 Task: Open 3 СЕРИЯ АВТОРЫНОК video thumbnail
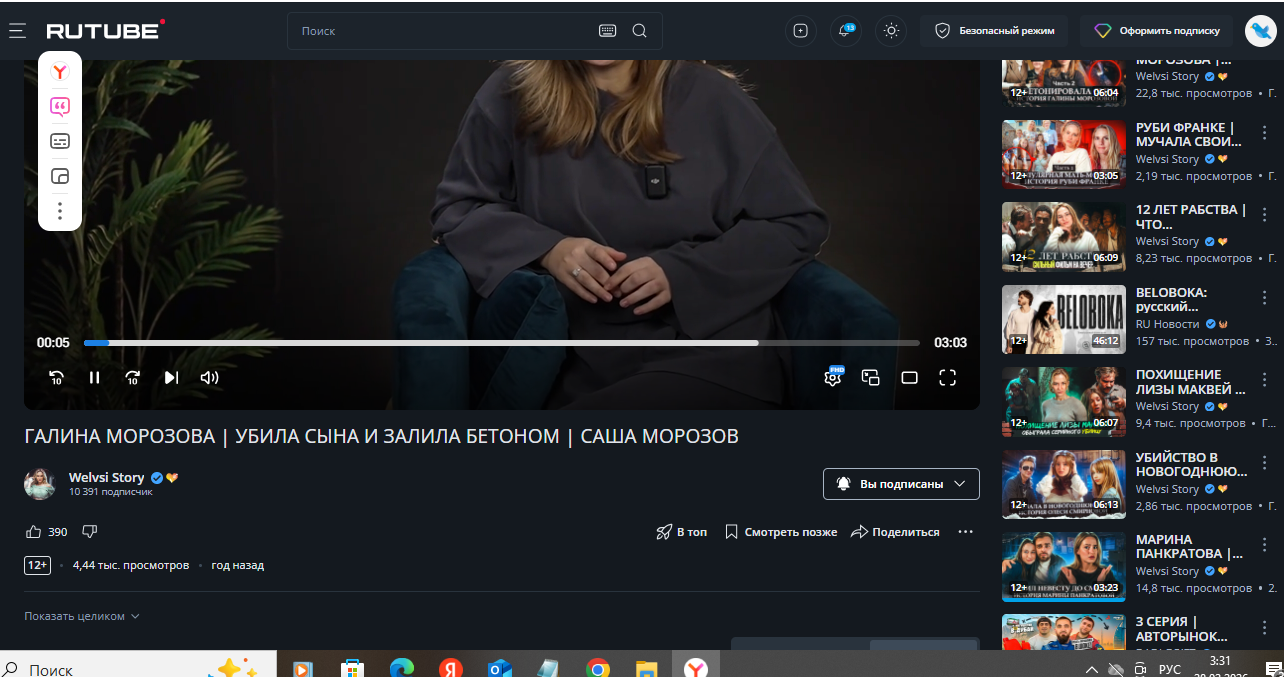[x=1064, y=632]
